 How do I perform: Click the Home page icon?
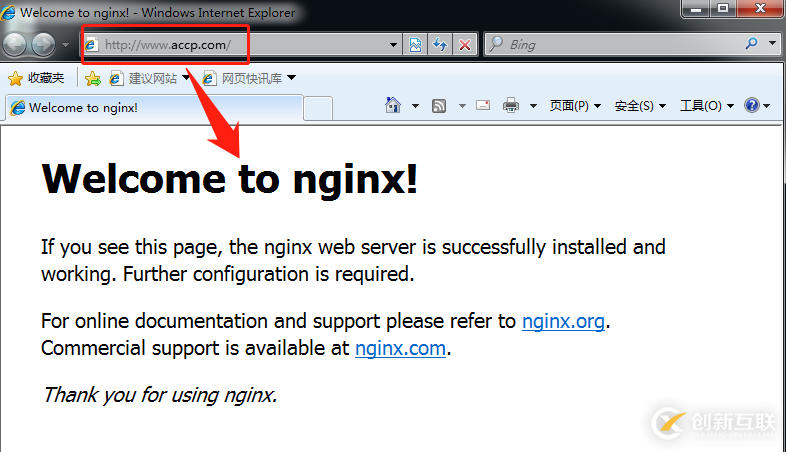pyautogui.click(x=393, y=105)
